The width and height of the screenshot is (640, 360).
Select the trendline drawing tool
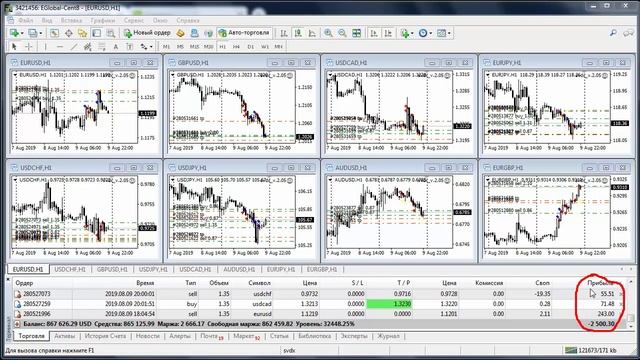74,47
